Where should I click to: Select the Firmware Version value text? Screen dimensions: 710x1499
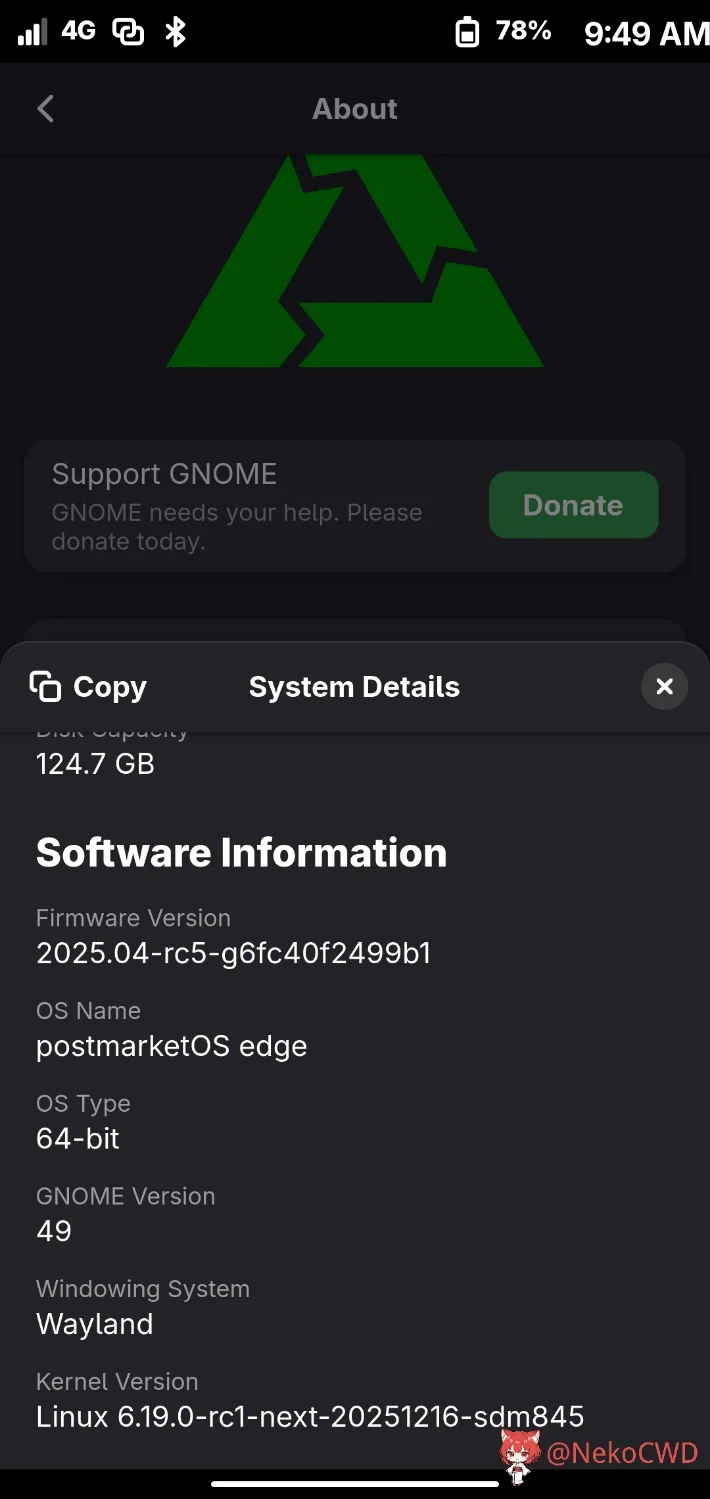[x=233, y=953]
